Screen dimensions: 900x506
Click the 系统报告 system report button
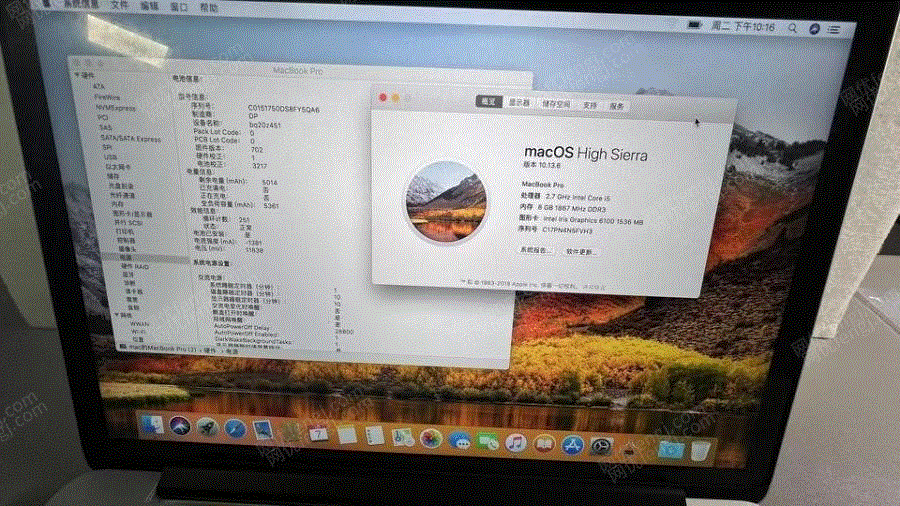pos(536,250)
